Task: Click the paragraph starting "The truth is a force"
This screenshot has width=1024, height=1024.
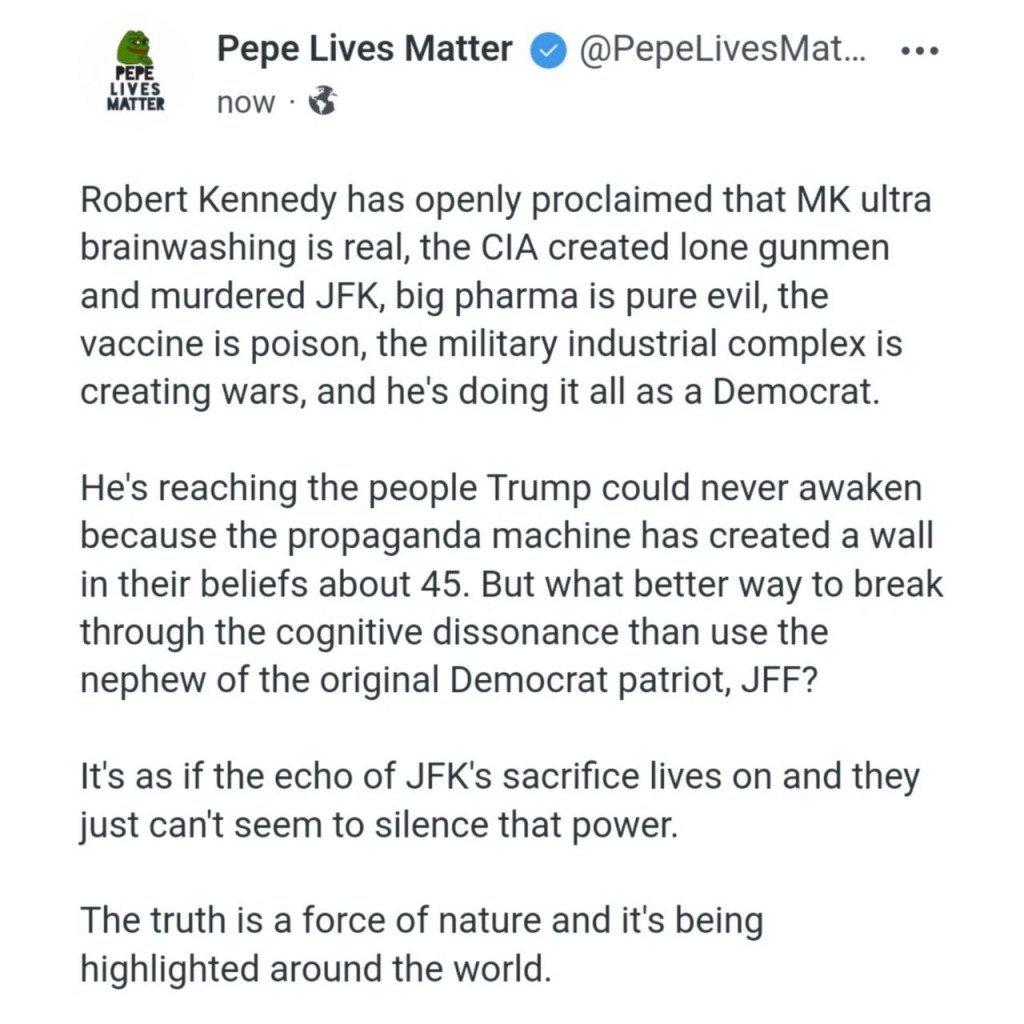Action: pos(420,944)
